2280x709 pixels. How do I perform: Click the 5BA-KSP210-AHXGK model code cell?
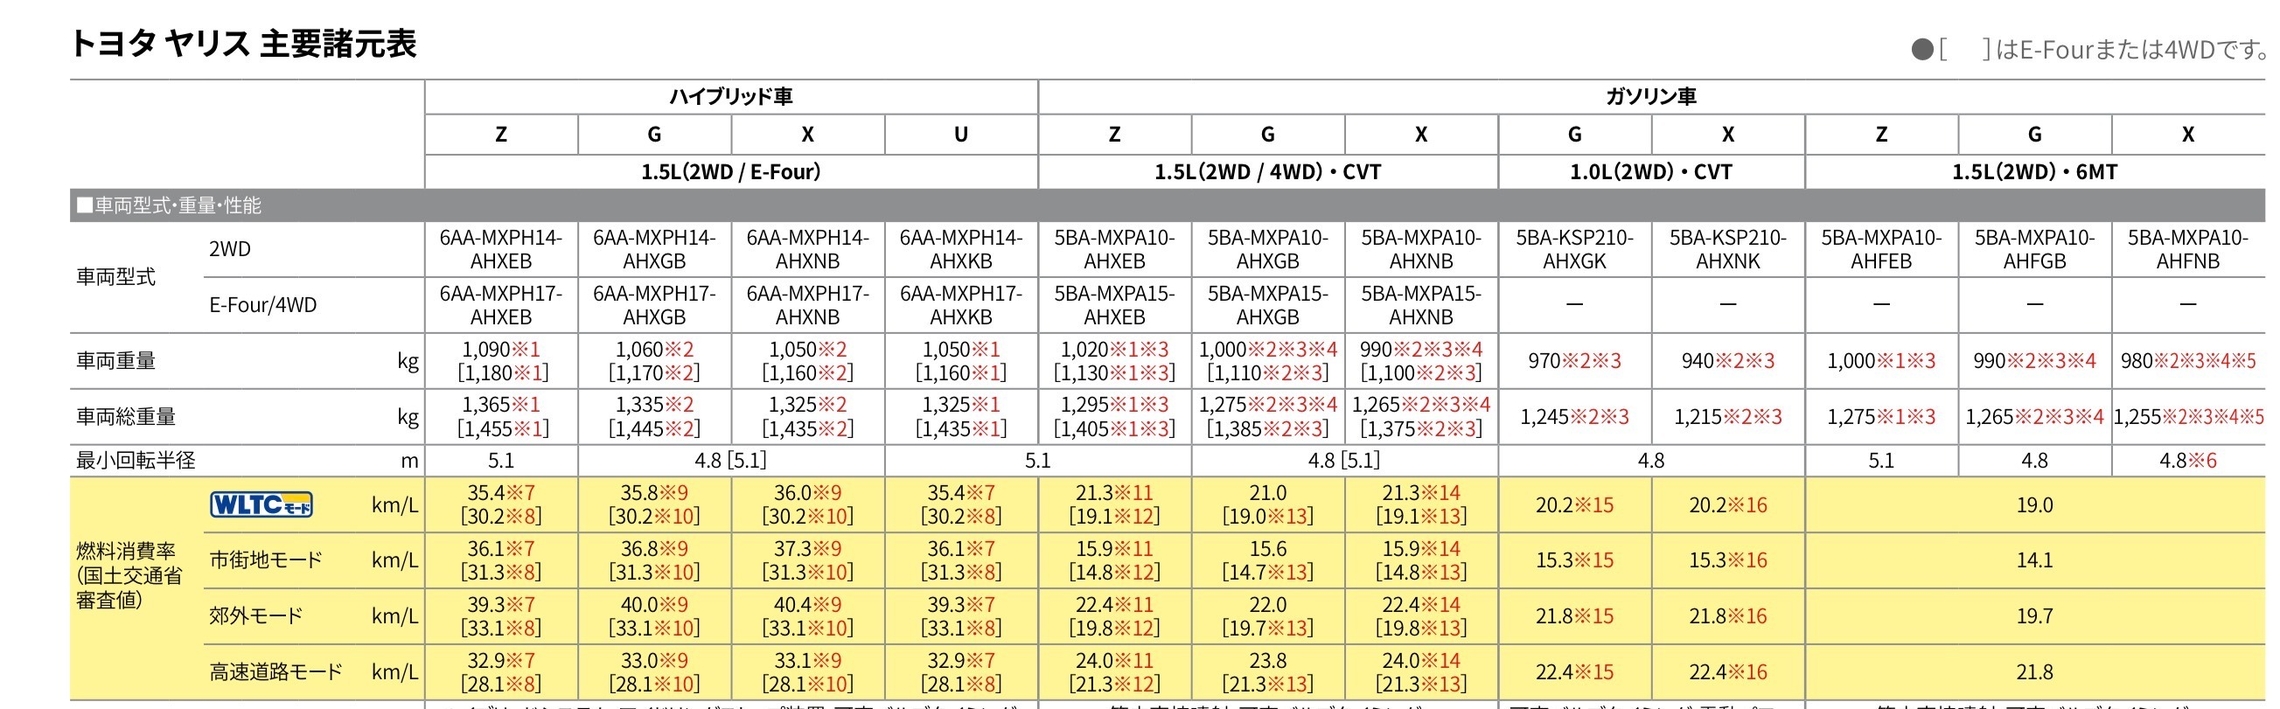(1574, 250)
